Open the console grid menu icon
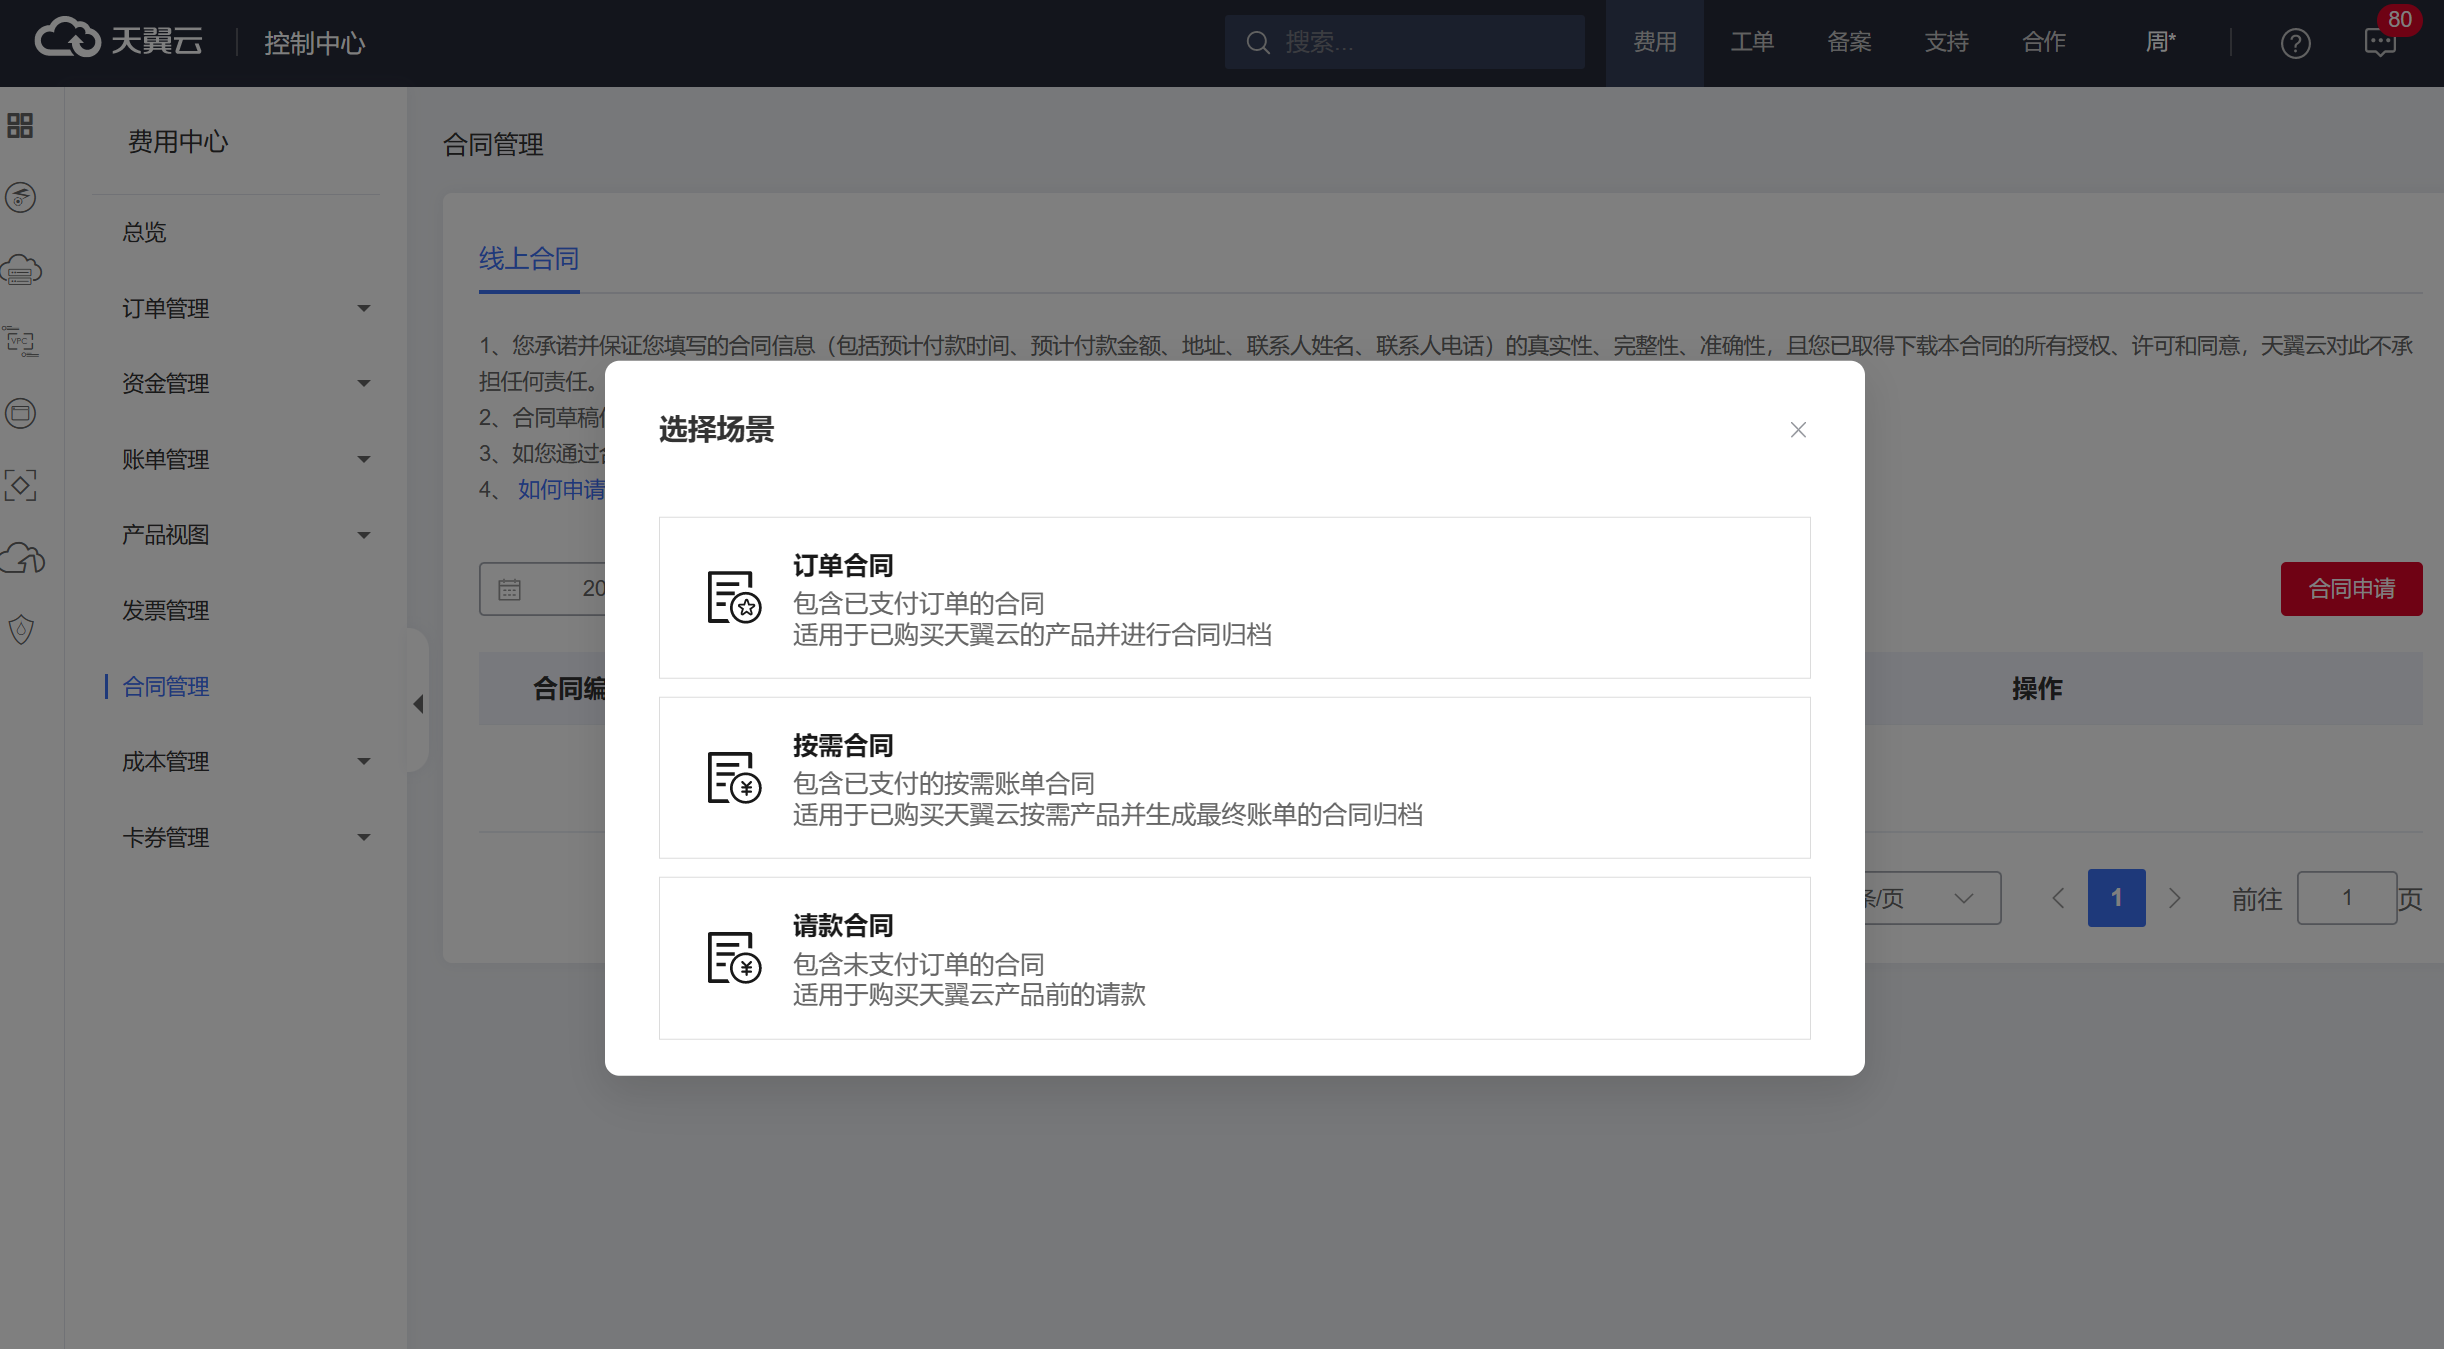 point(20,127)
